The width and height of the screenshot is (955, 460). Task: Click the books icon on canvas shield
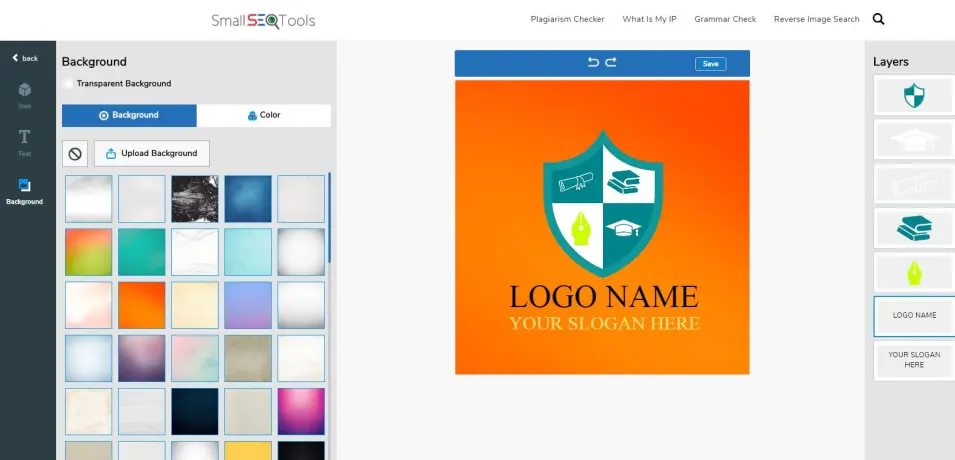(624, 182)
